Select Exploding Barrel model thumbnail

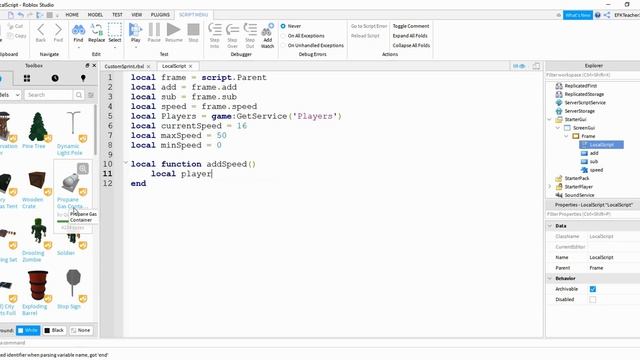pos(38,285)
